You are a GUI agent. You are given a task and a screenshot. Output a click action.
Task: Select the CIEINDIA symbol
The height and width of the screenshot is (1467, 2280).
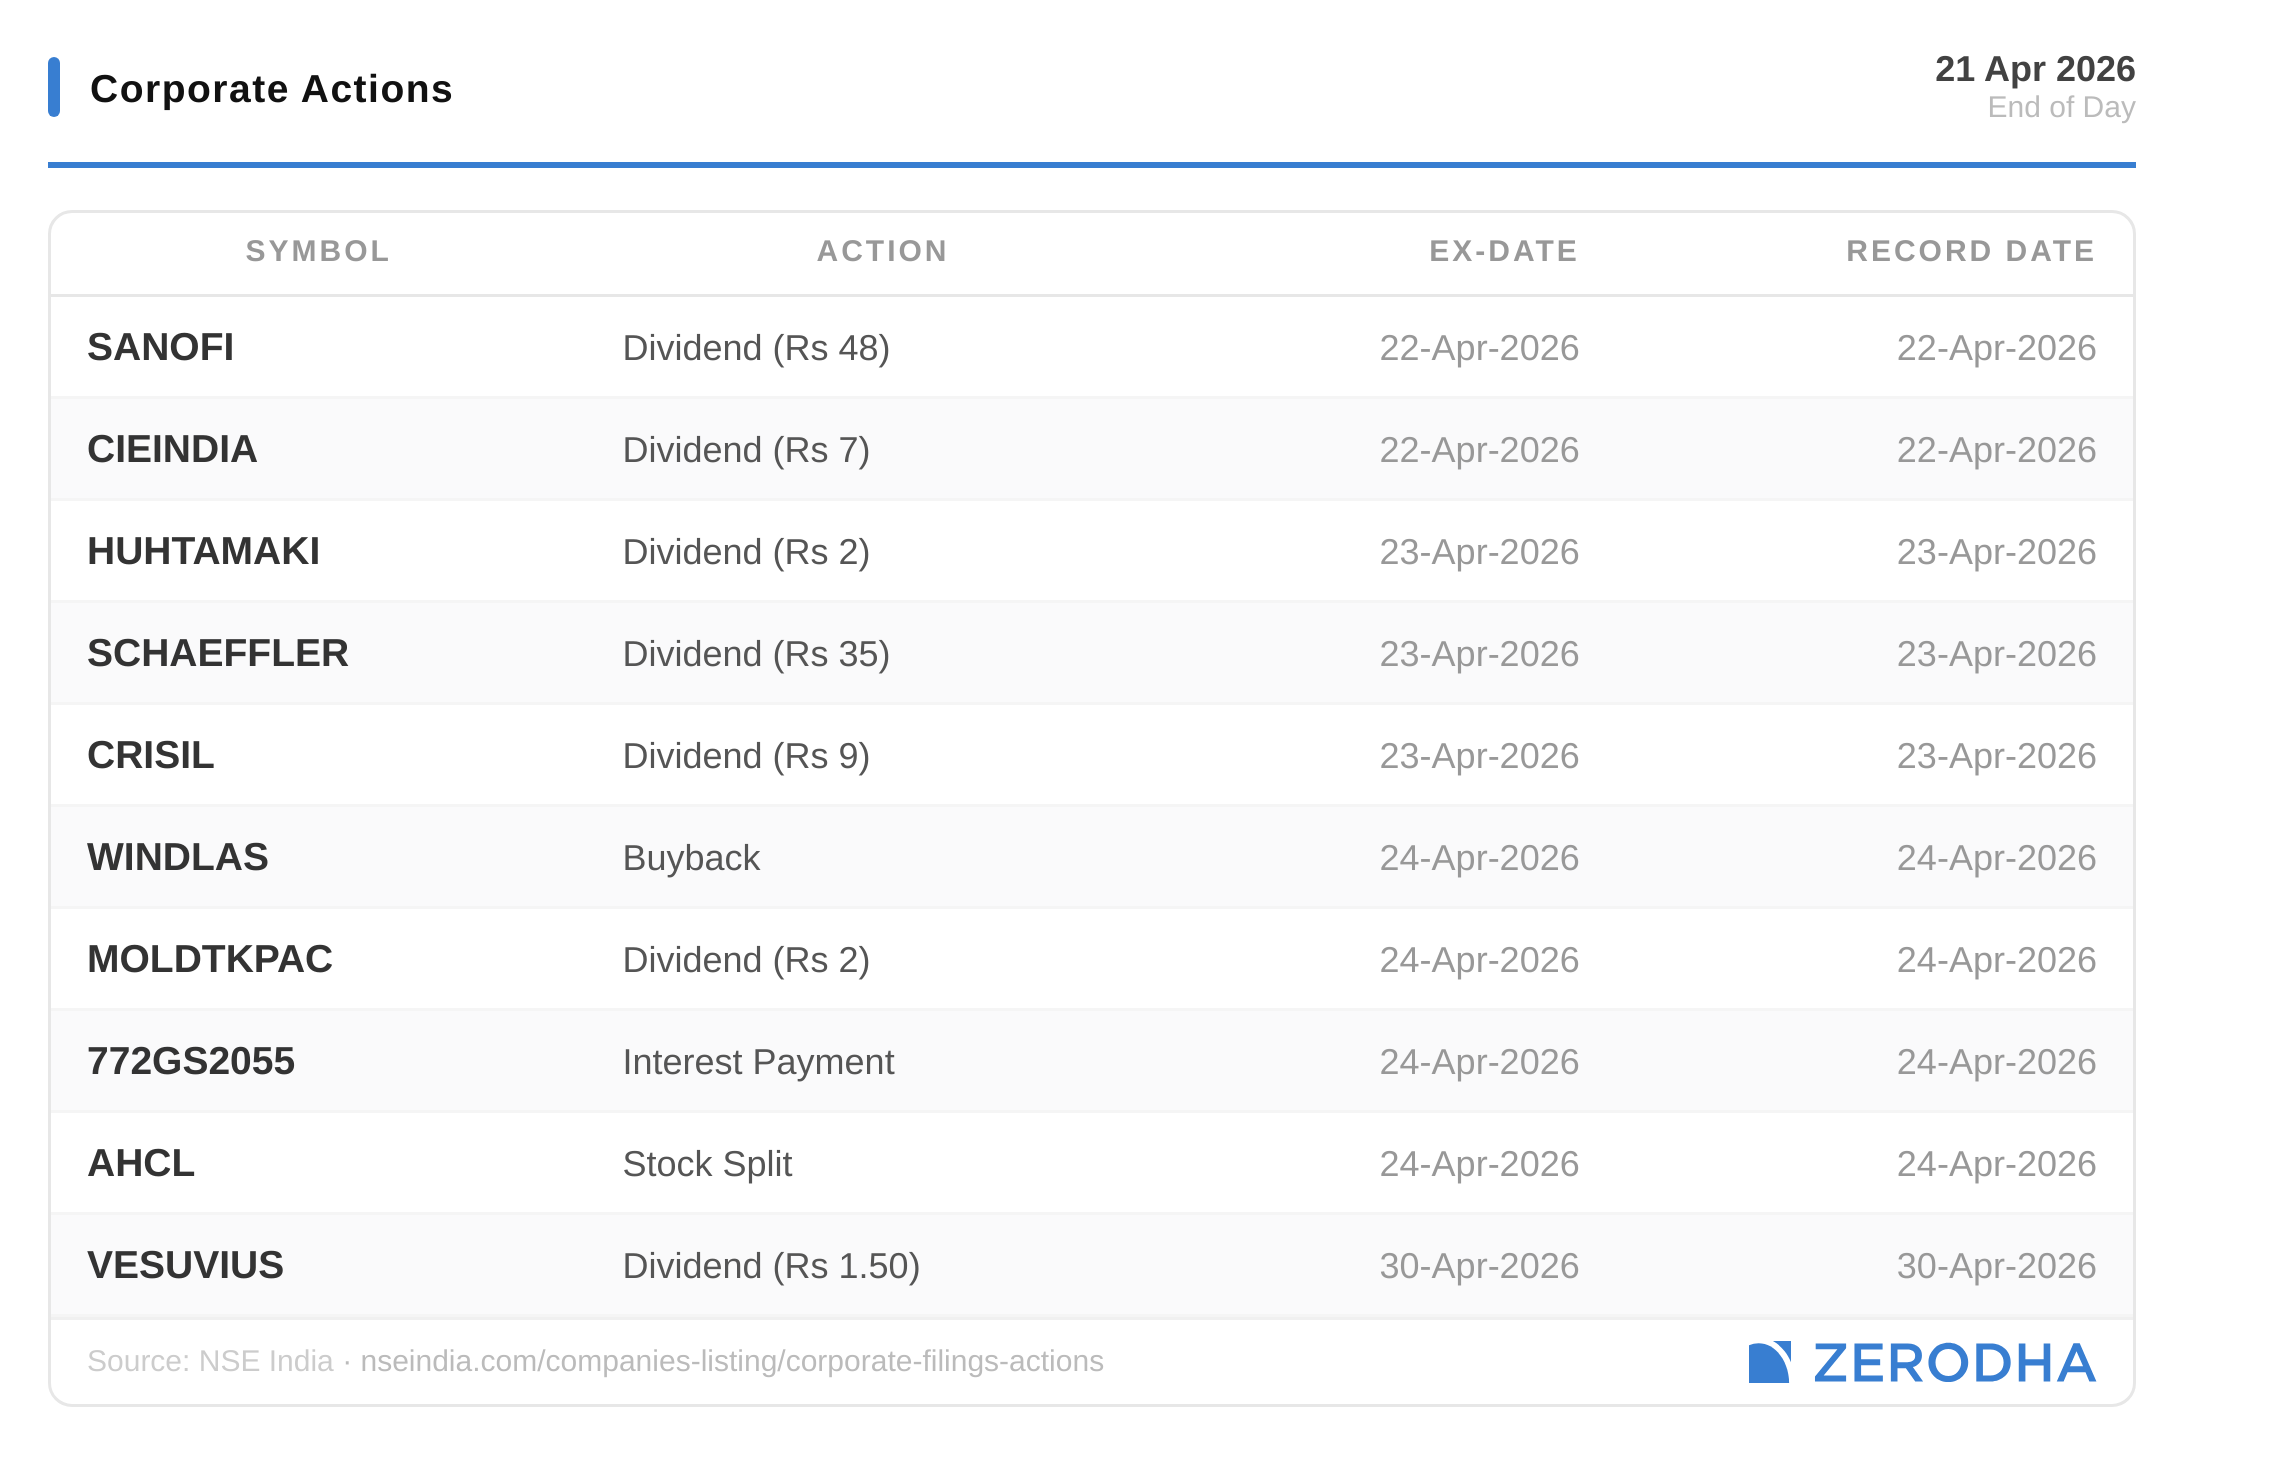[172, 449]
